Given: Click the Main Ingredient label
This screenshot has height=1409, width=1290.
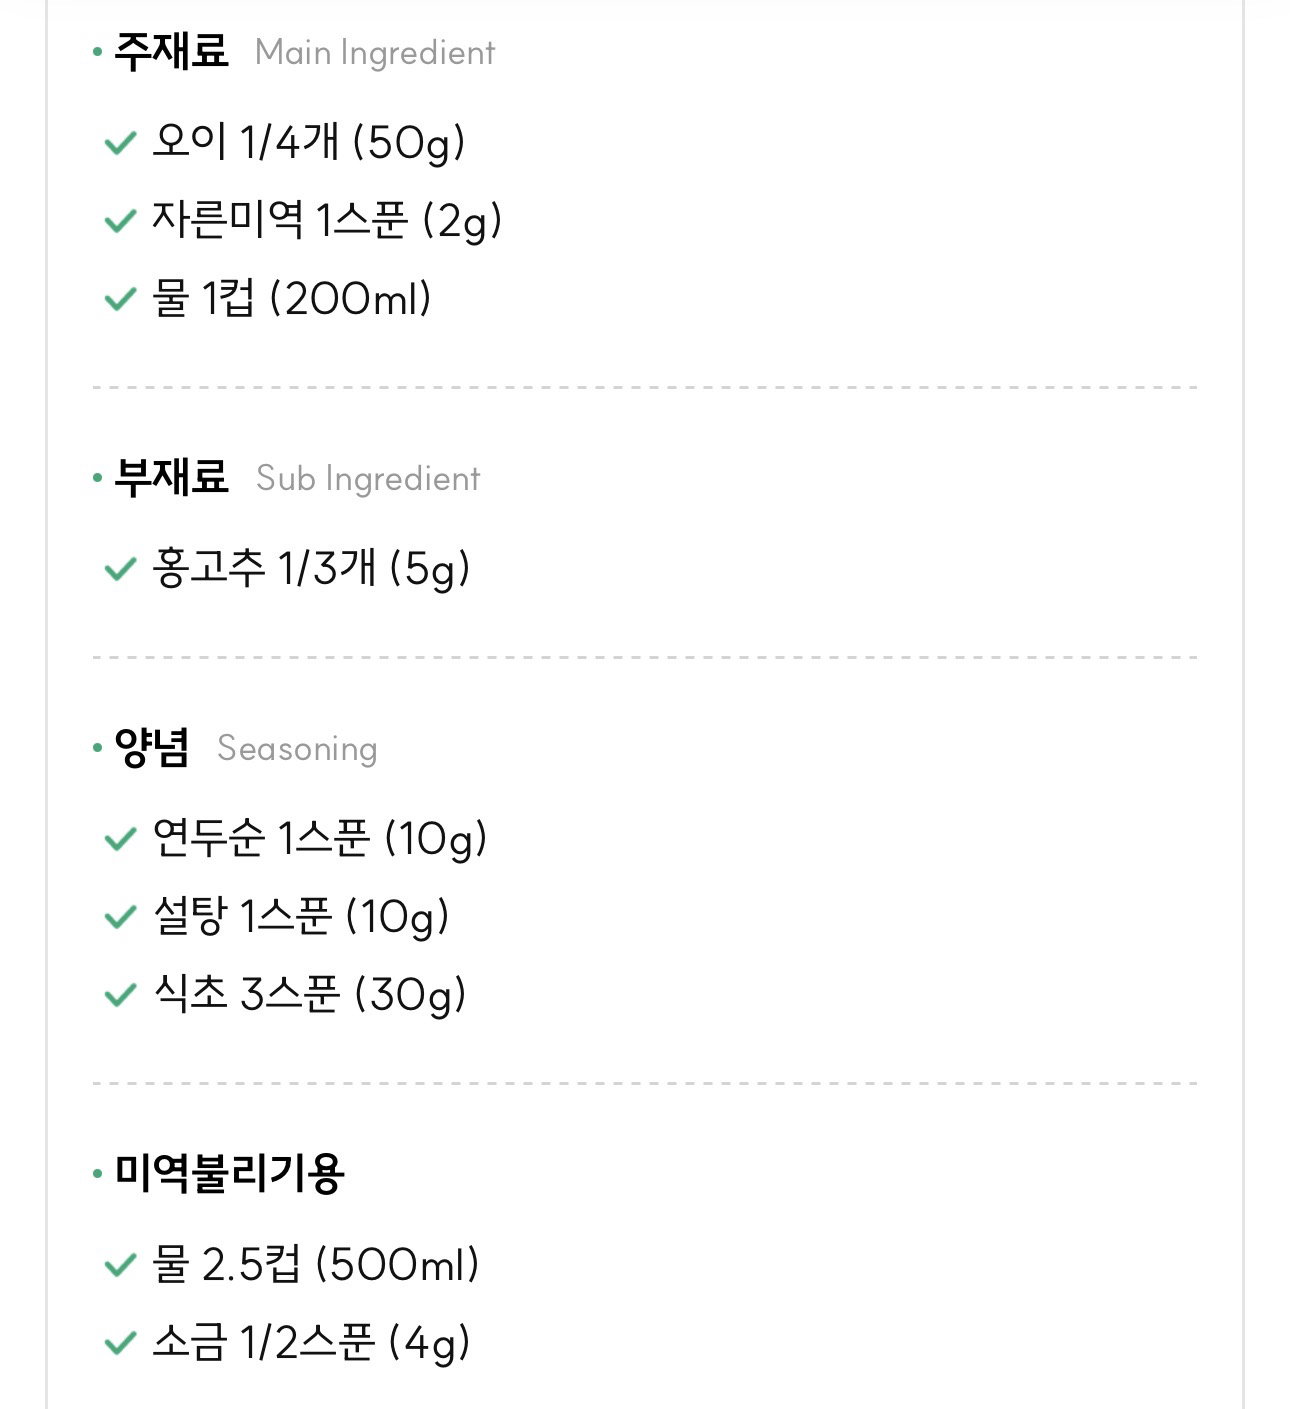Looking at the screenshot, I should coord(375,53).
